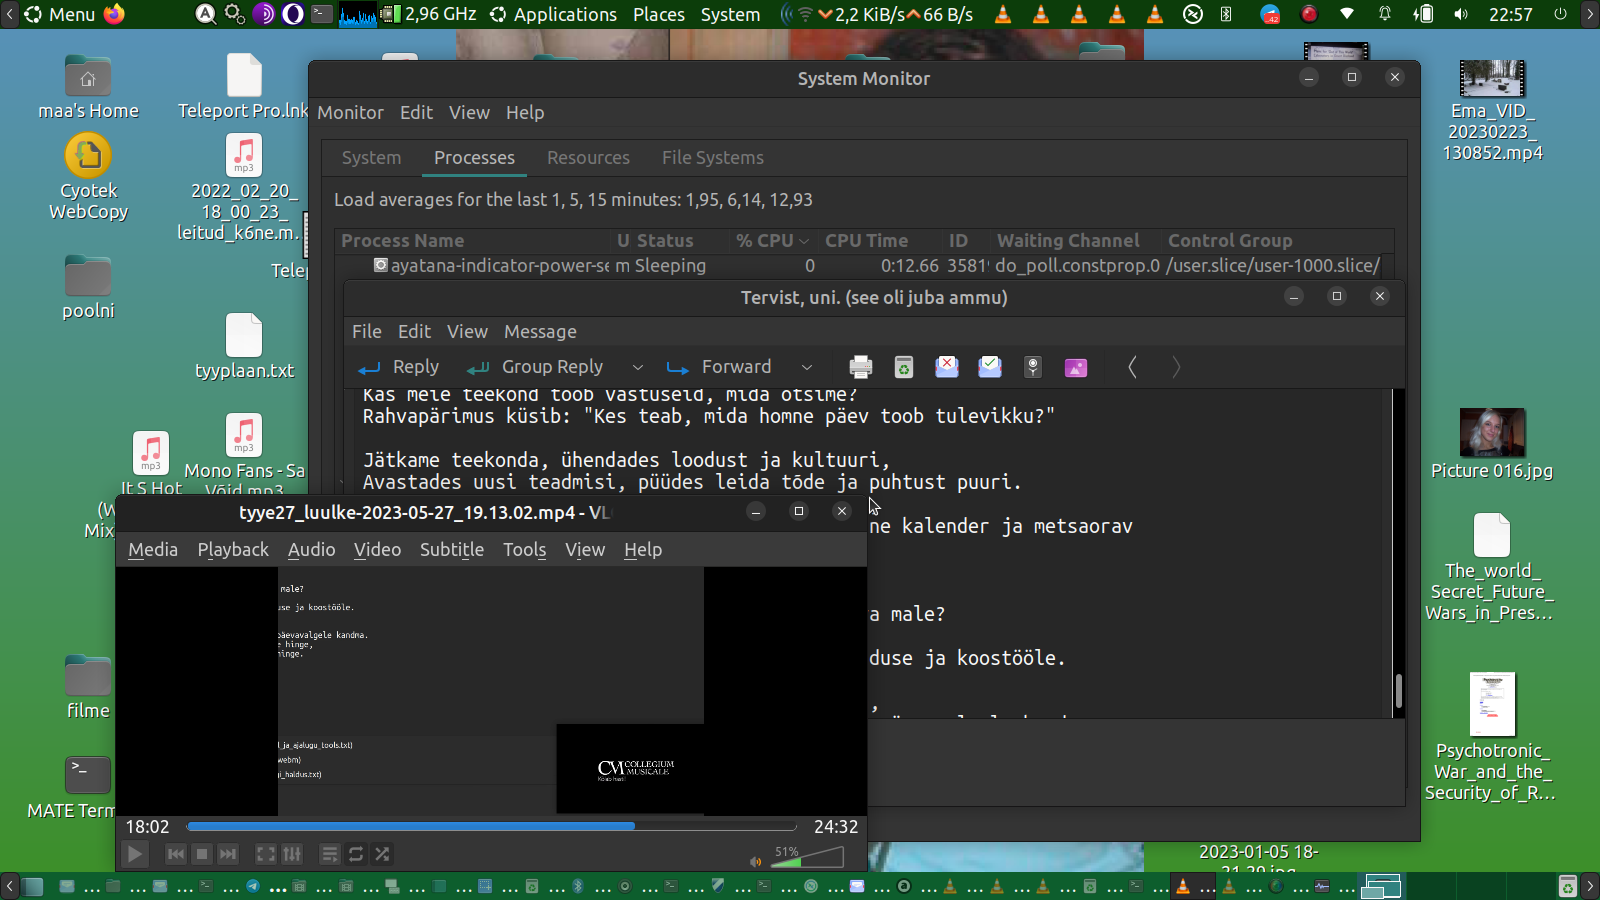Mark message not junk with green-check envelope
The image size is (1600, 900).
[x=989, y=367]
